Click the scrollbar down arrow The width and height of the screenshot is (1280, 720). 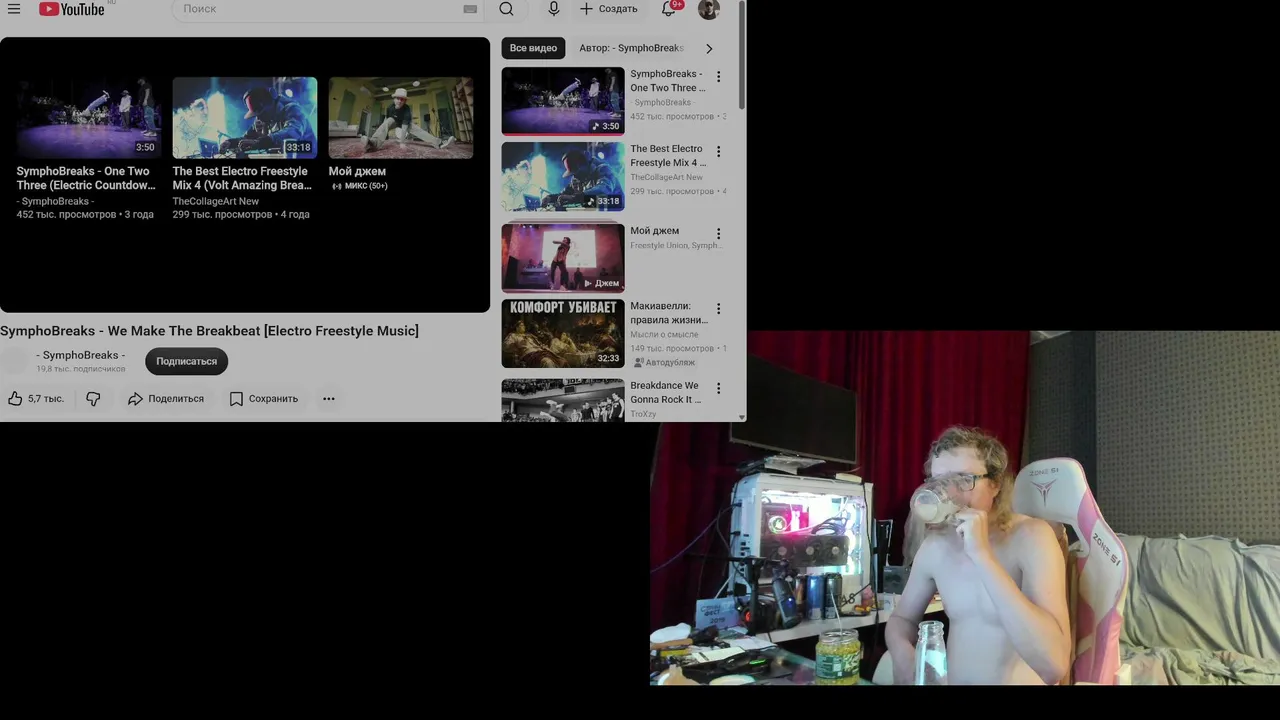click(x=741, y=417)
